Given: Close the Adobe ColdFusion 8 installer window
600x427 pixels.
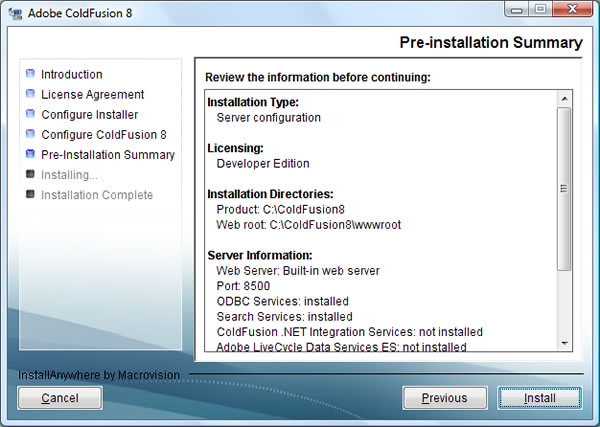Looking at the screenshot, I should (572, 9).
